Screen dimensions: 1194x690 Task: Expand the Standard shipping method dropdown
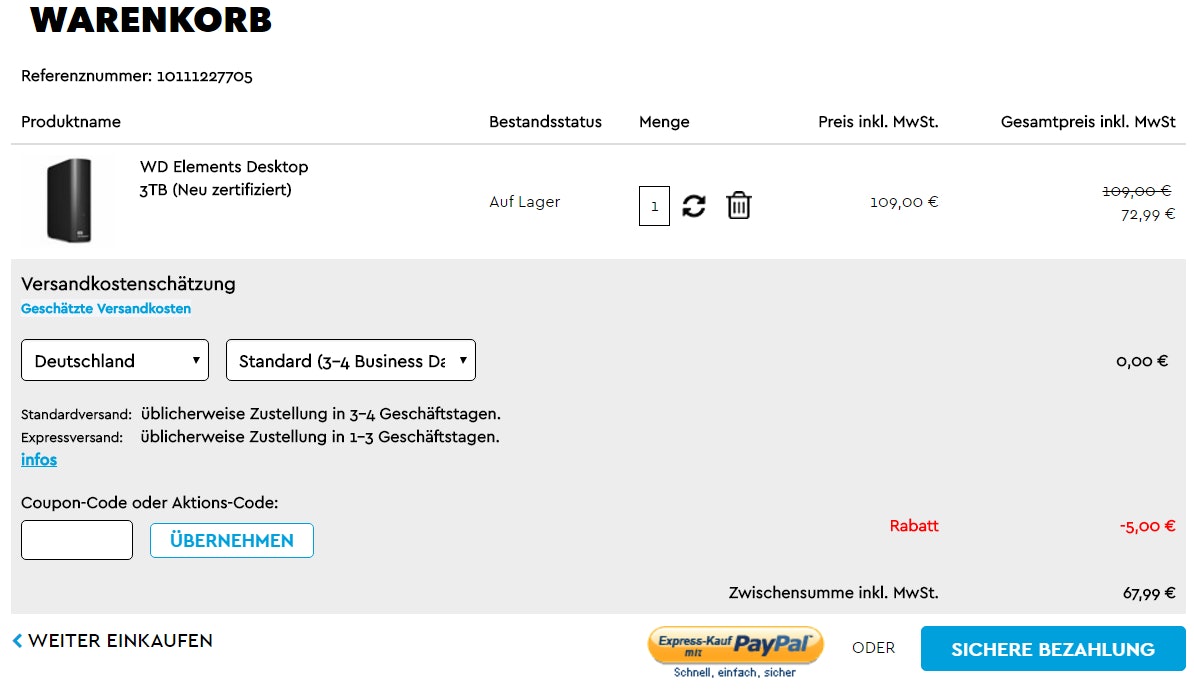click(351, 361)
